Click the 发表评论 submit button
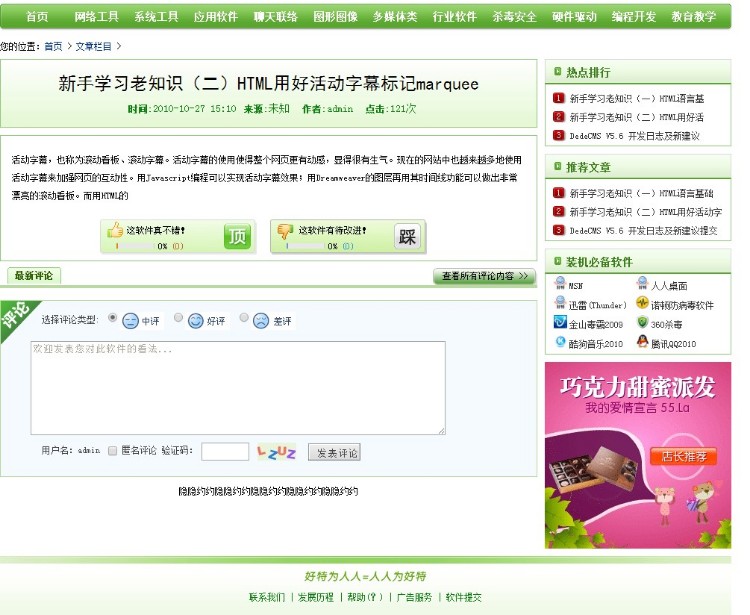The height and width of the screenshot is (615, 750). point(334,452)
